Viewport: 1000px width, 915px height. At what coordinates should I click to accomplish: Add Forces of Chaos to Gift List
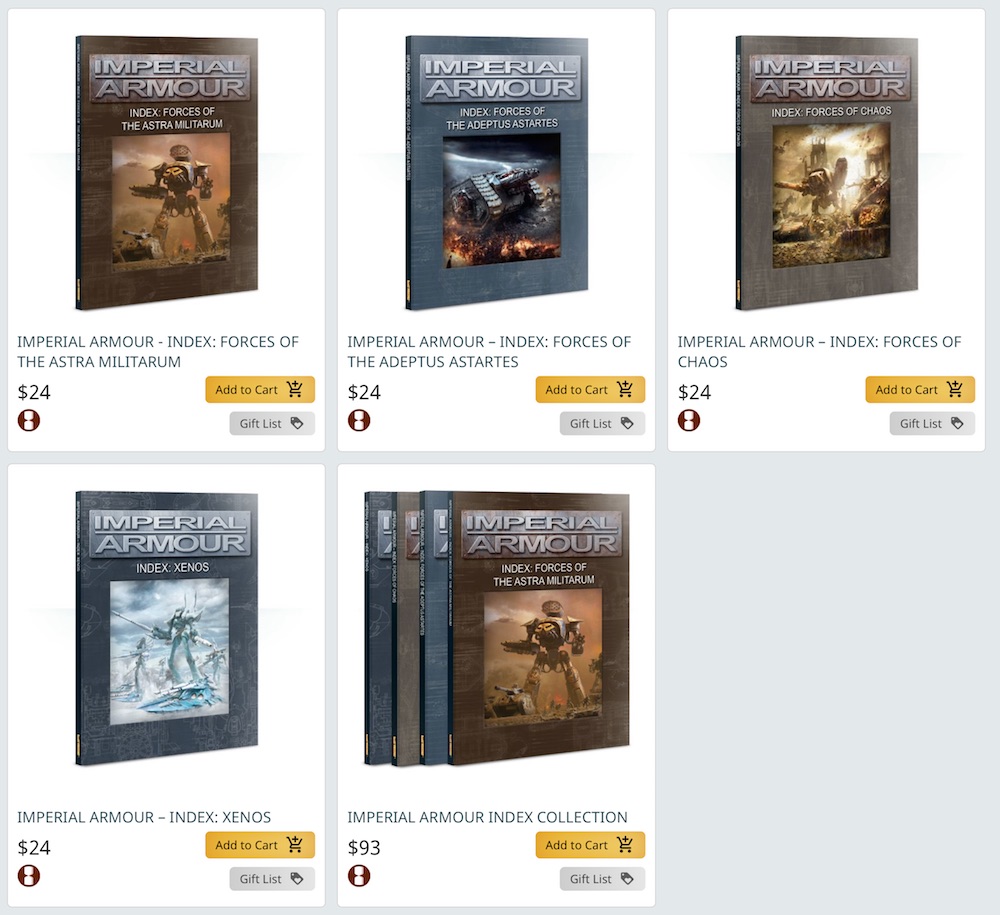pos(932,423)
